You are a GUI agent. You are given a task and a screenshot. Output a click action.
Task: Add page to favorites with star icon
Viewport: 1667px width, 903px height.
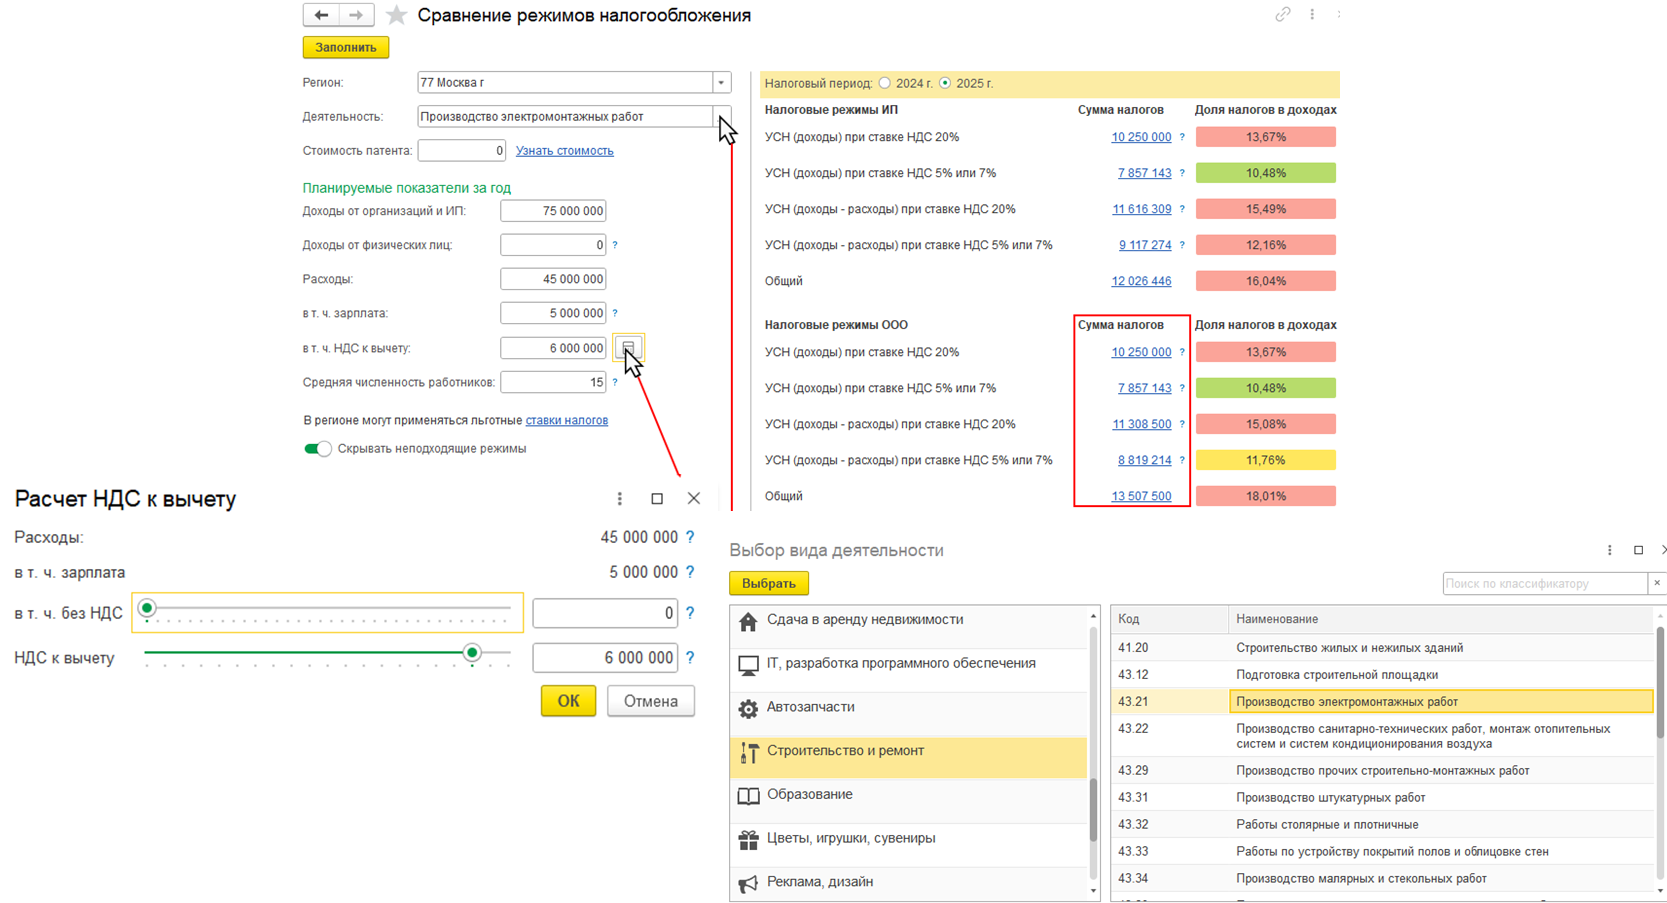point(397,15)
